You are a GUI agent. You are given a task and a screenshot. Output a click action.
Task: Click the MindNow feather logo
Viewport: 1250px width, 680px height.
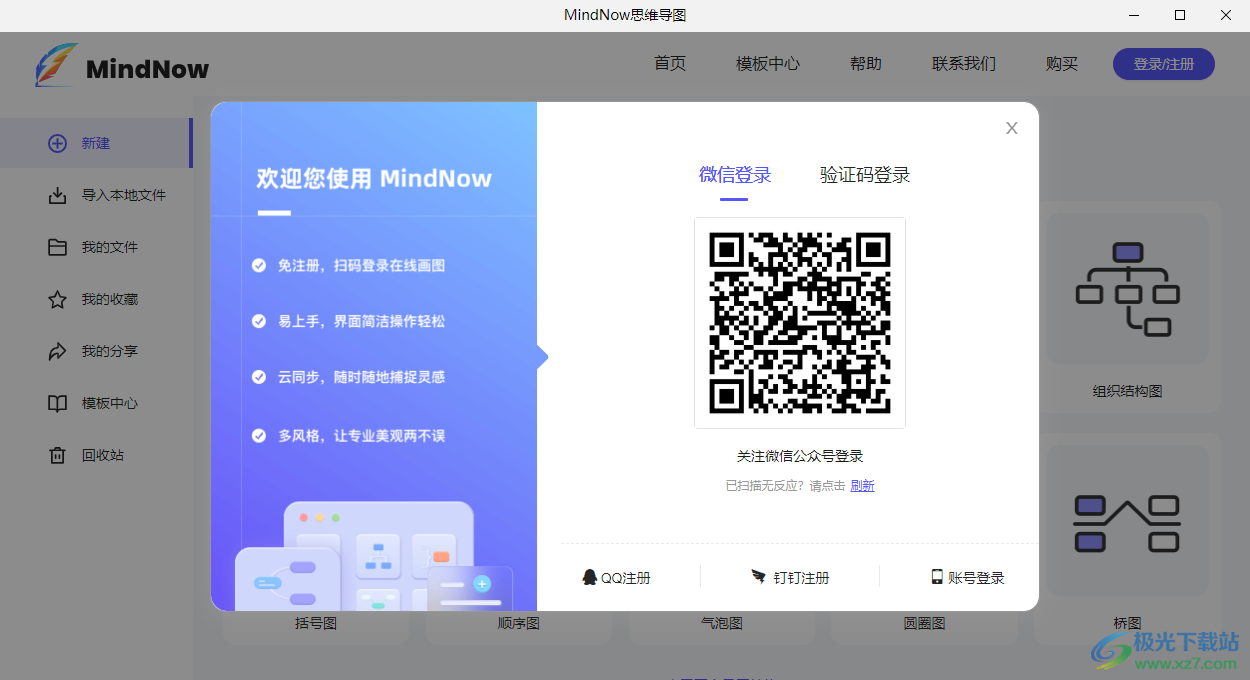click(56, 66)
